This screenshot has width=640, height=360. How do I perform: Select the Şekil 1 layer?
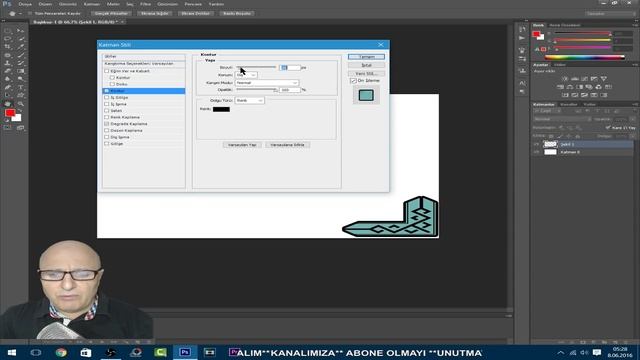(x=583, y=144)
